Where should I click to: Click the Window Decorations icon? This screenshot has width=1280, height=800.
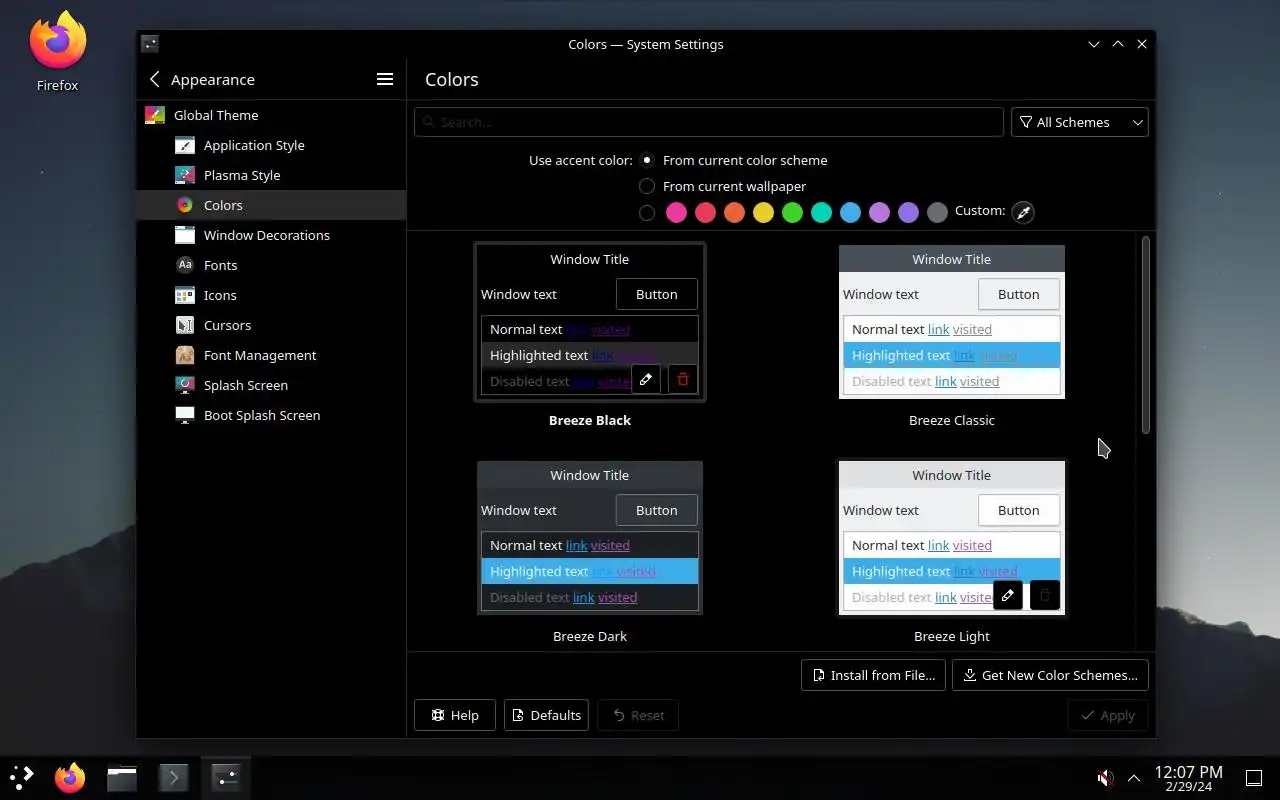[x=185, y=235]
